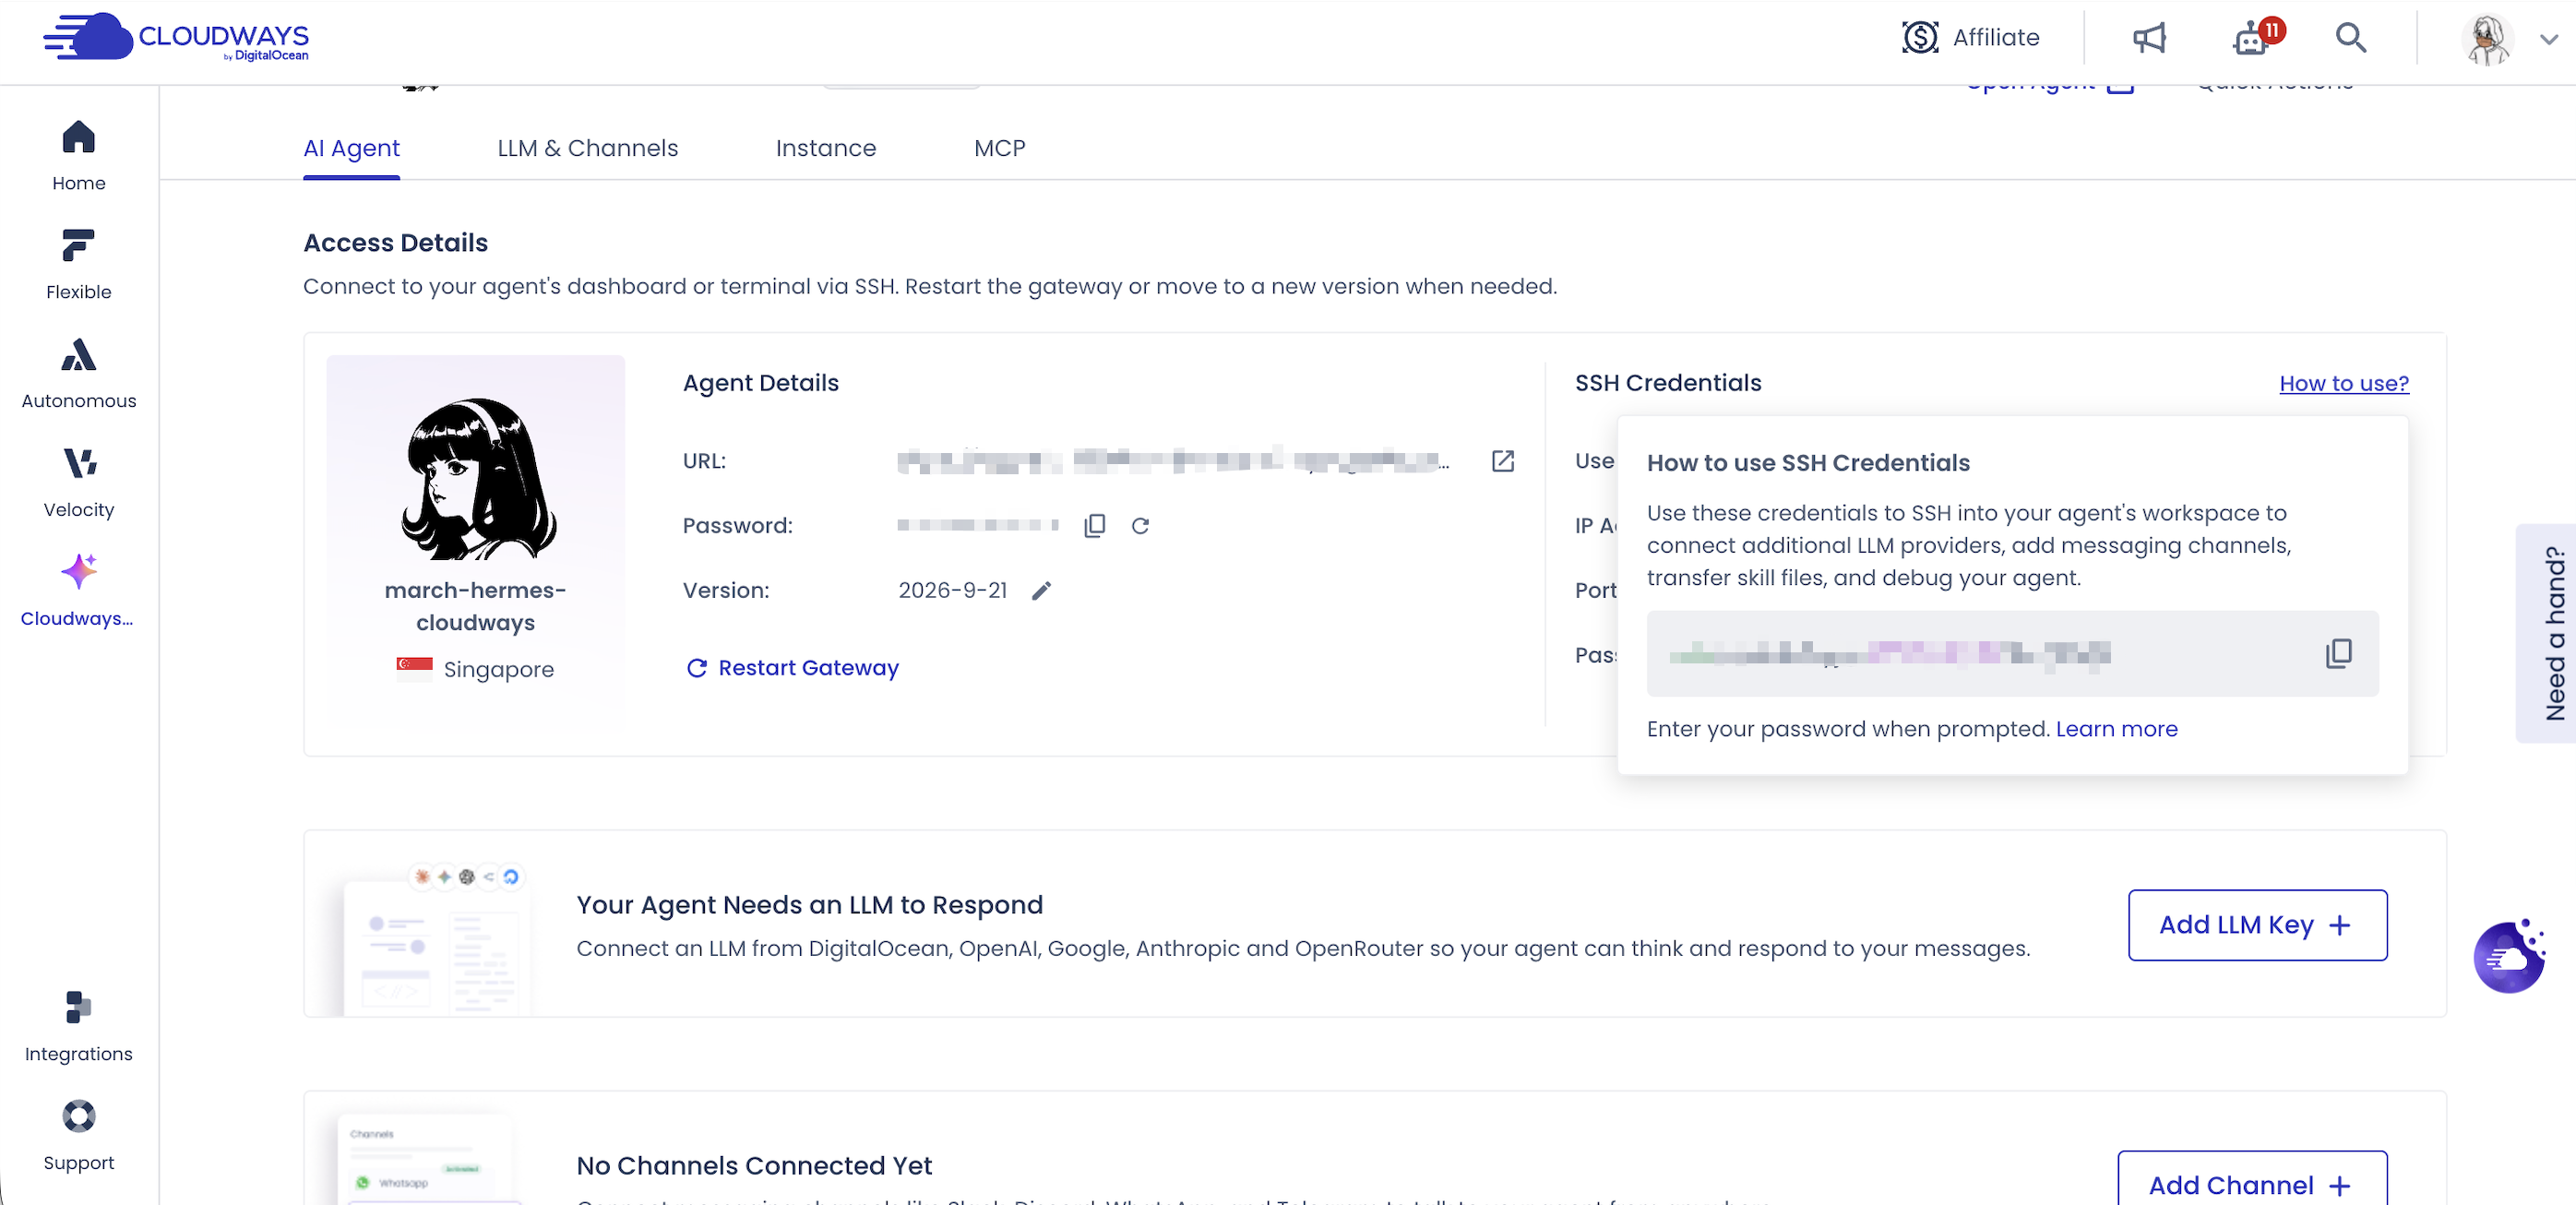
Task: Click the Add LLM Key button
Action: tap(2256, 925)
